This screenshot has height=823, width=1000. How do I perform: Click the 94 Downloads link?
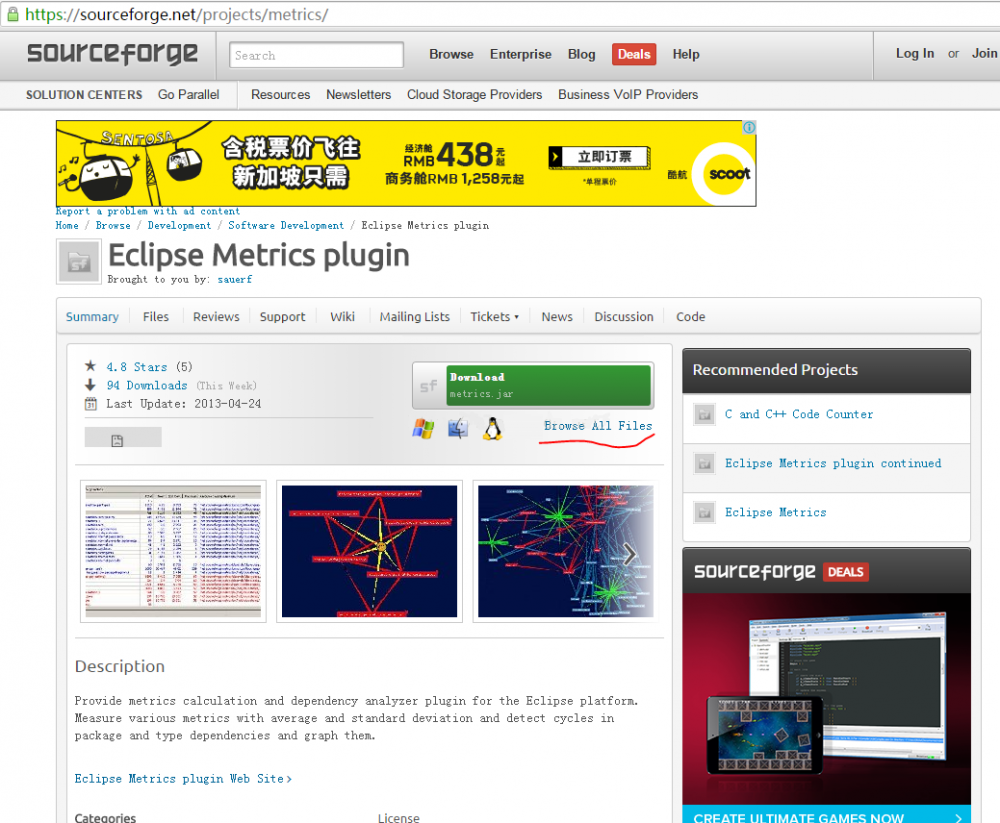(147, 385)
